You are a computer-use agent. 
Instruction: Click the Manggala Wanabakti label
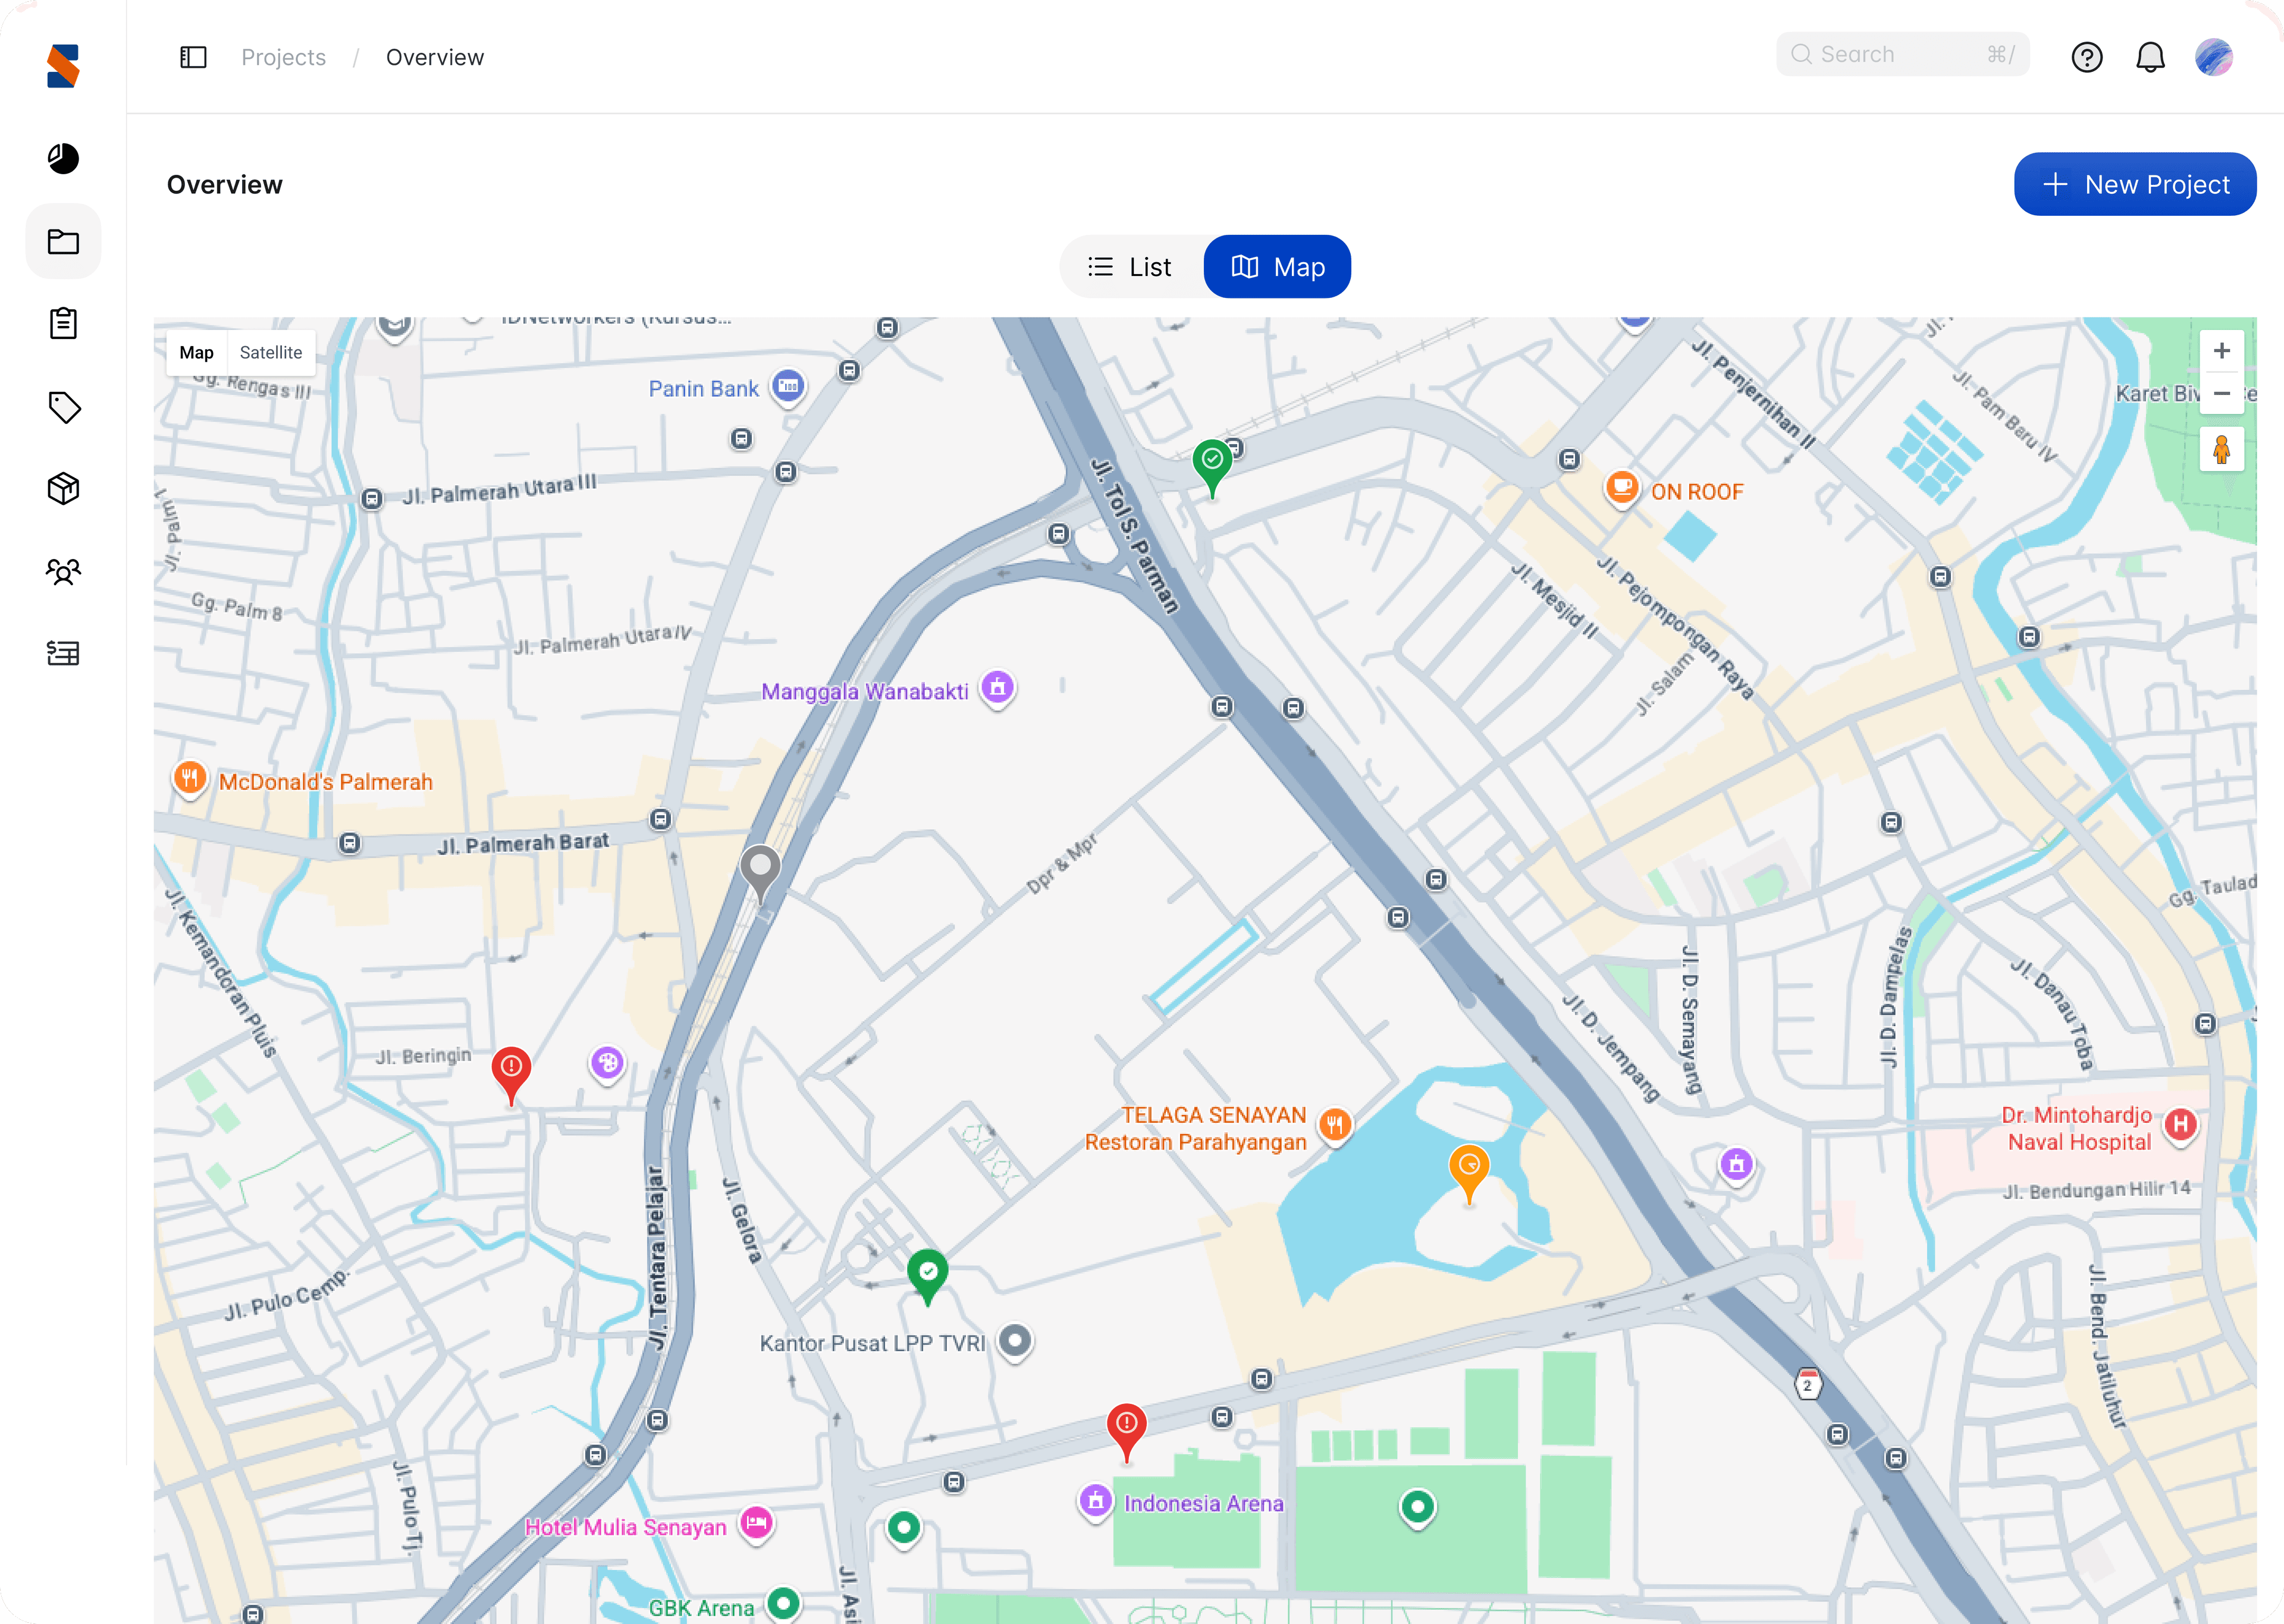(x=865, y=691)
